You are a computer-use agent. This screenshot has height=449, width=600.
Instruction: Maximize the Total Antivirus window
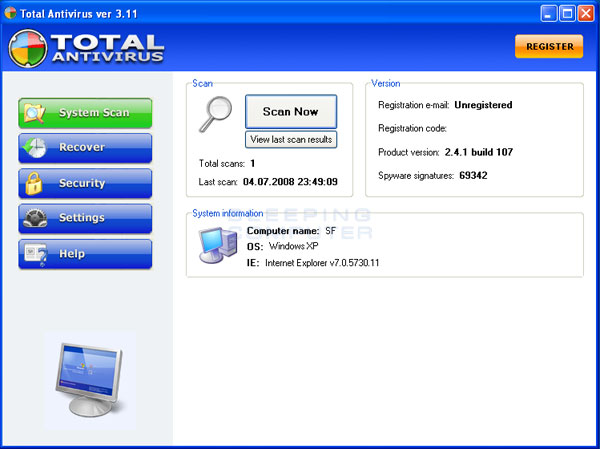pos(567,14)
